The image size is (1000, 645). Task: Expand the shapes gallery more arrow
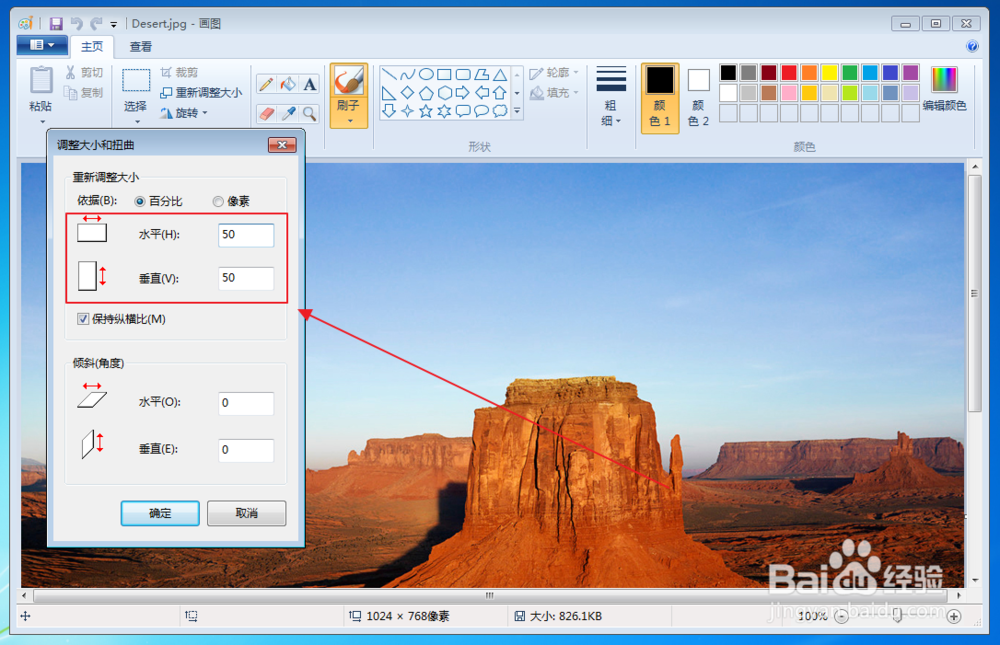(x=517, y=112)
